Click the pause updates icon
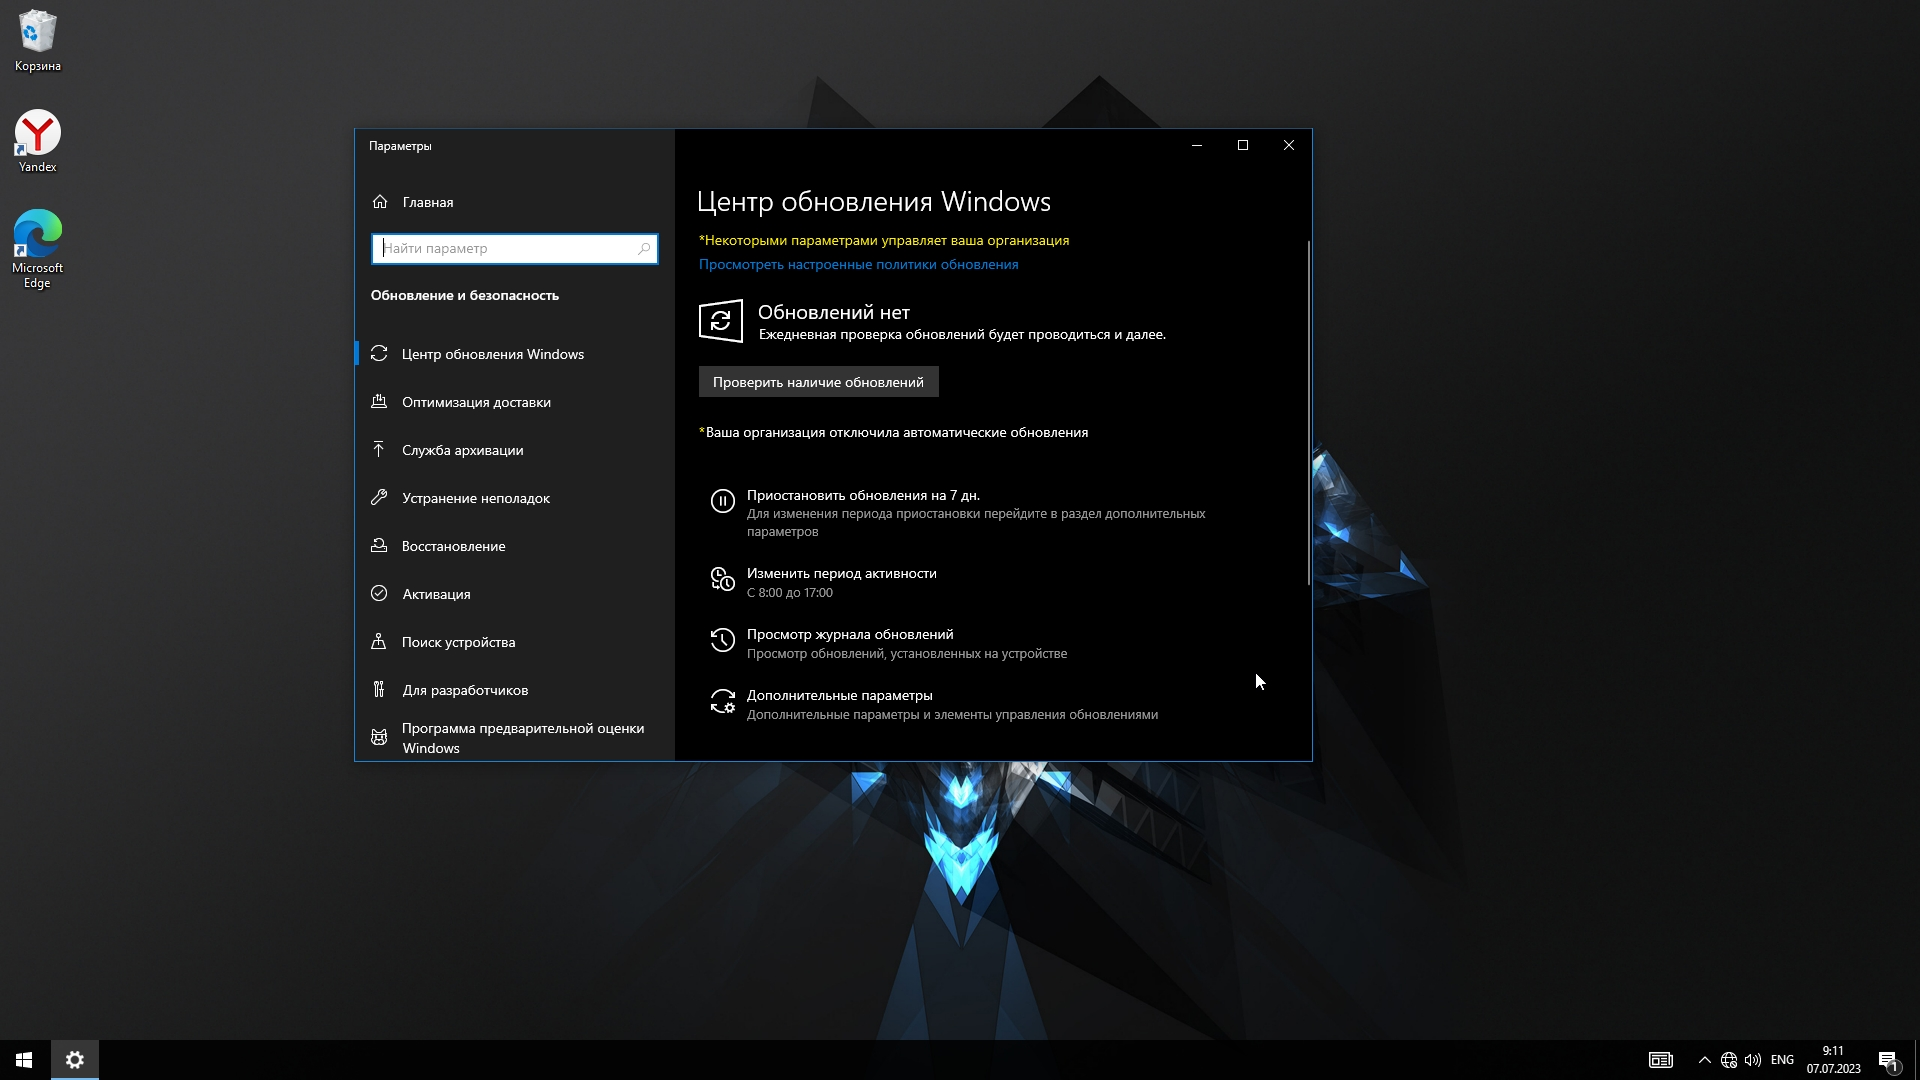Viewport: 1920px width, 1080px height. coord(722,501)
